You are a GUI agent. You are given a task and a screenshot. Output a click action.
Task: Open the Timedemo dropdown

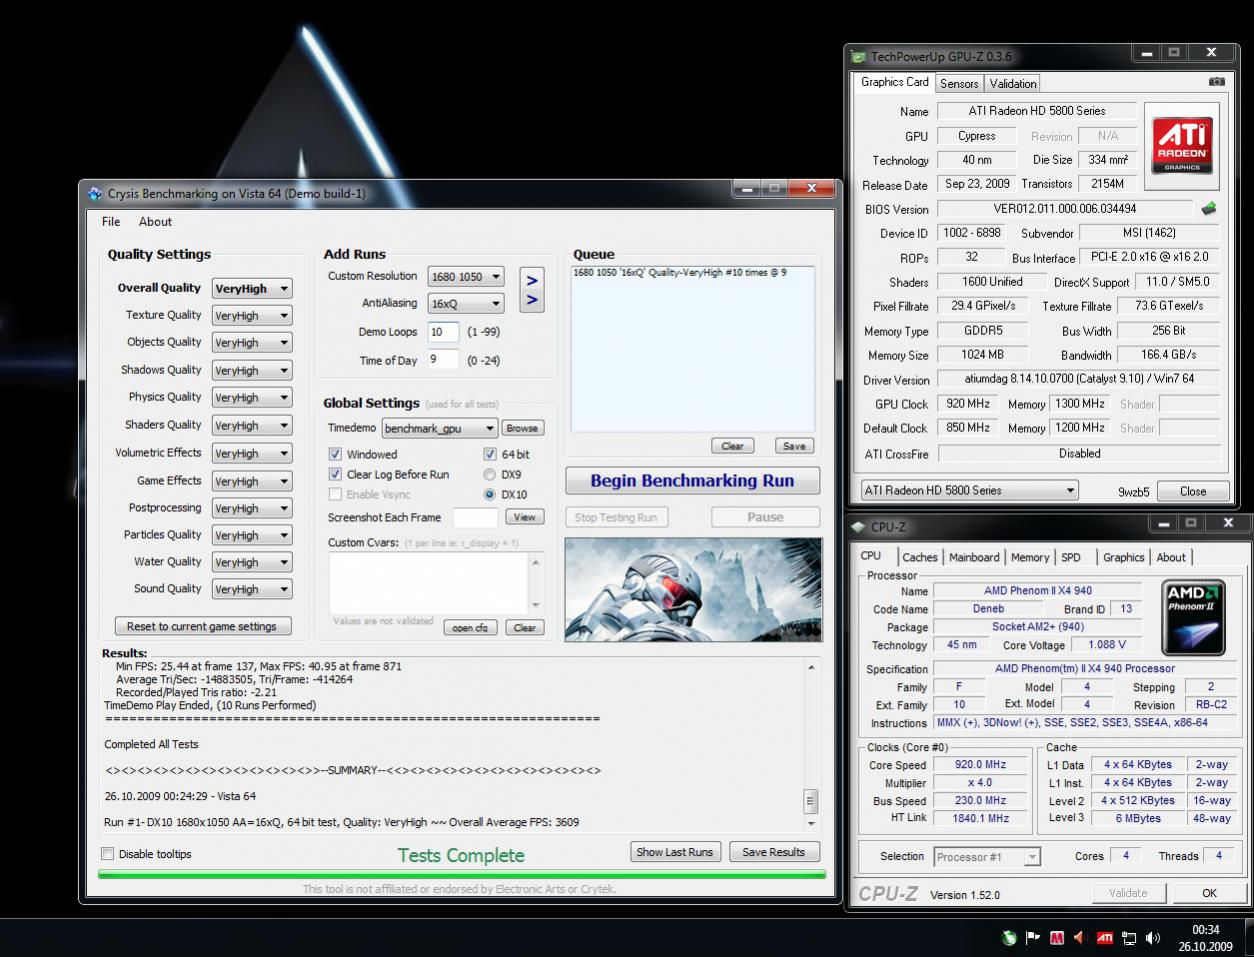[x=440, y=428]
